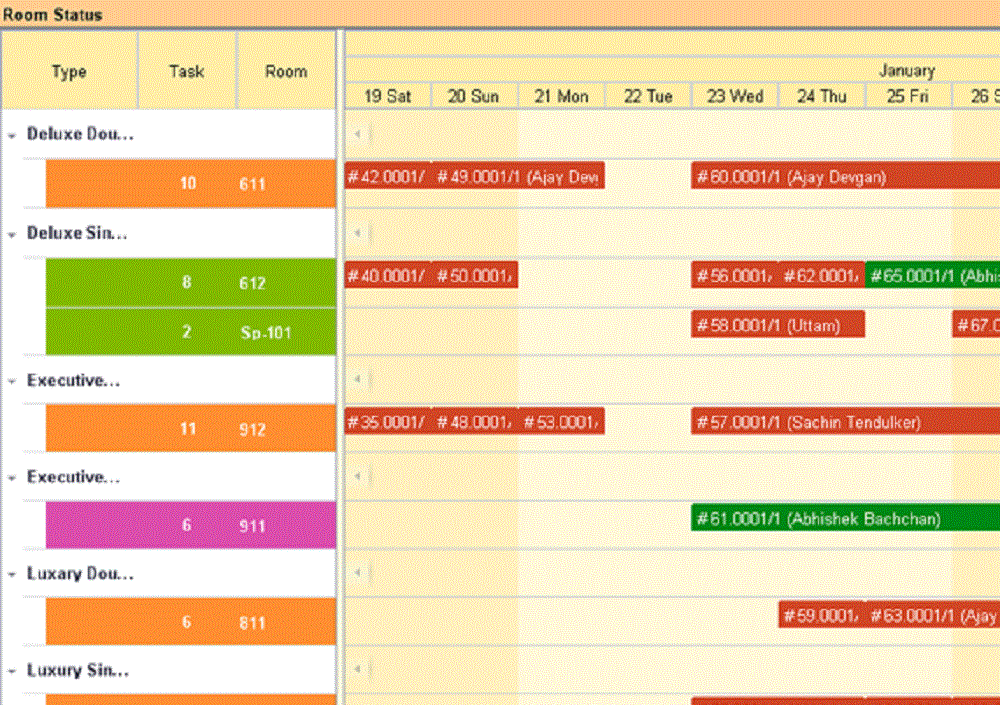1000x705 pixels.
Task: Click the small timeline arrow in the Luxury Sin... row
Action: pos(358,669)
